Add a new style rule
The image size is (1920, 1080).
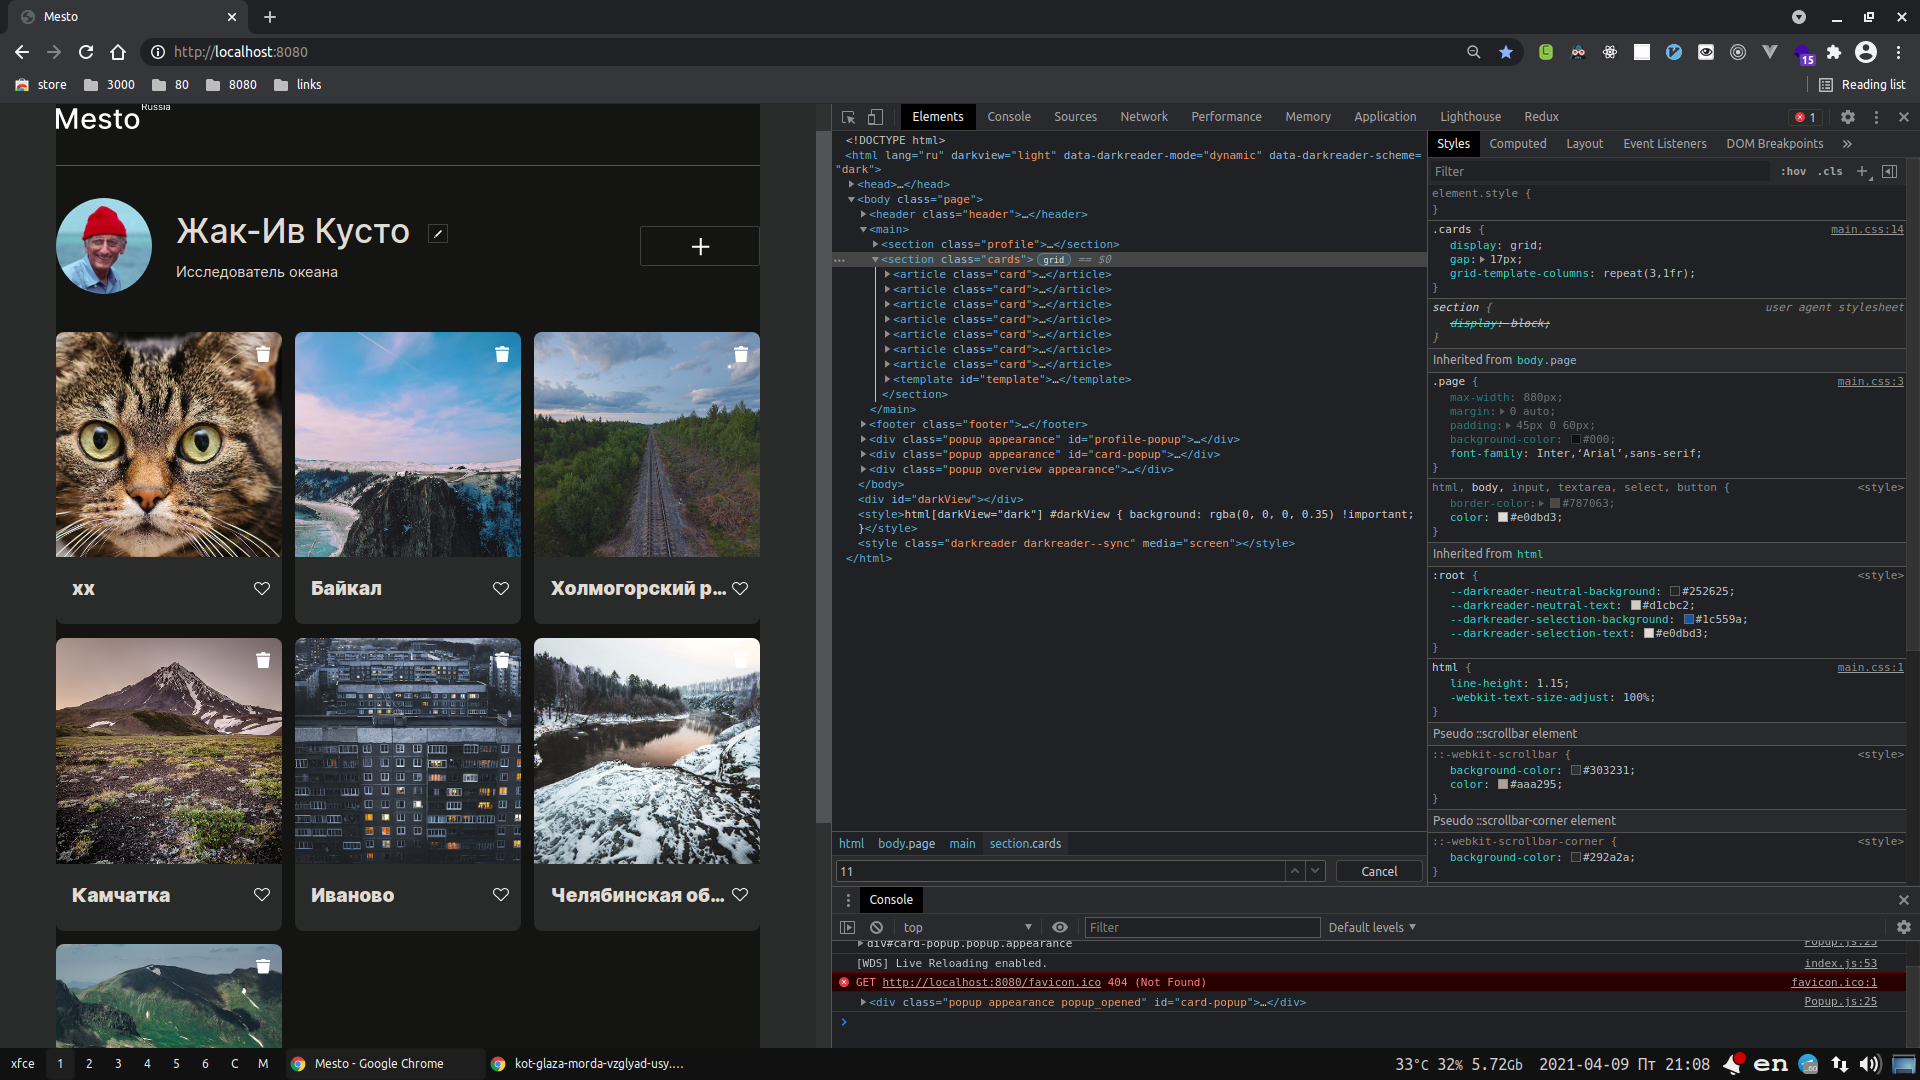(x=1862, y=171)
